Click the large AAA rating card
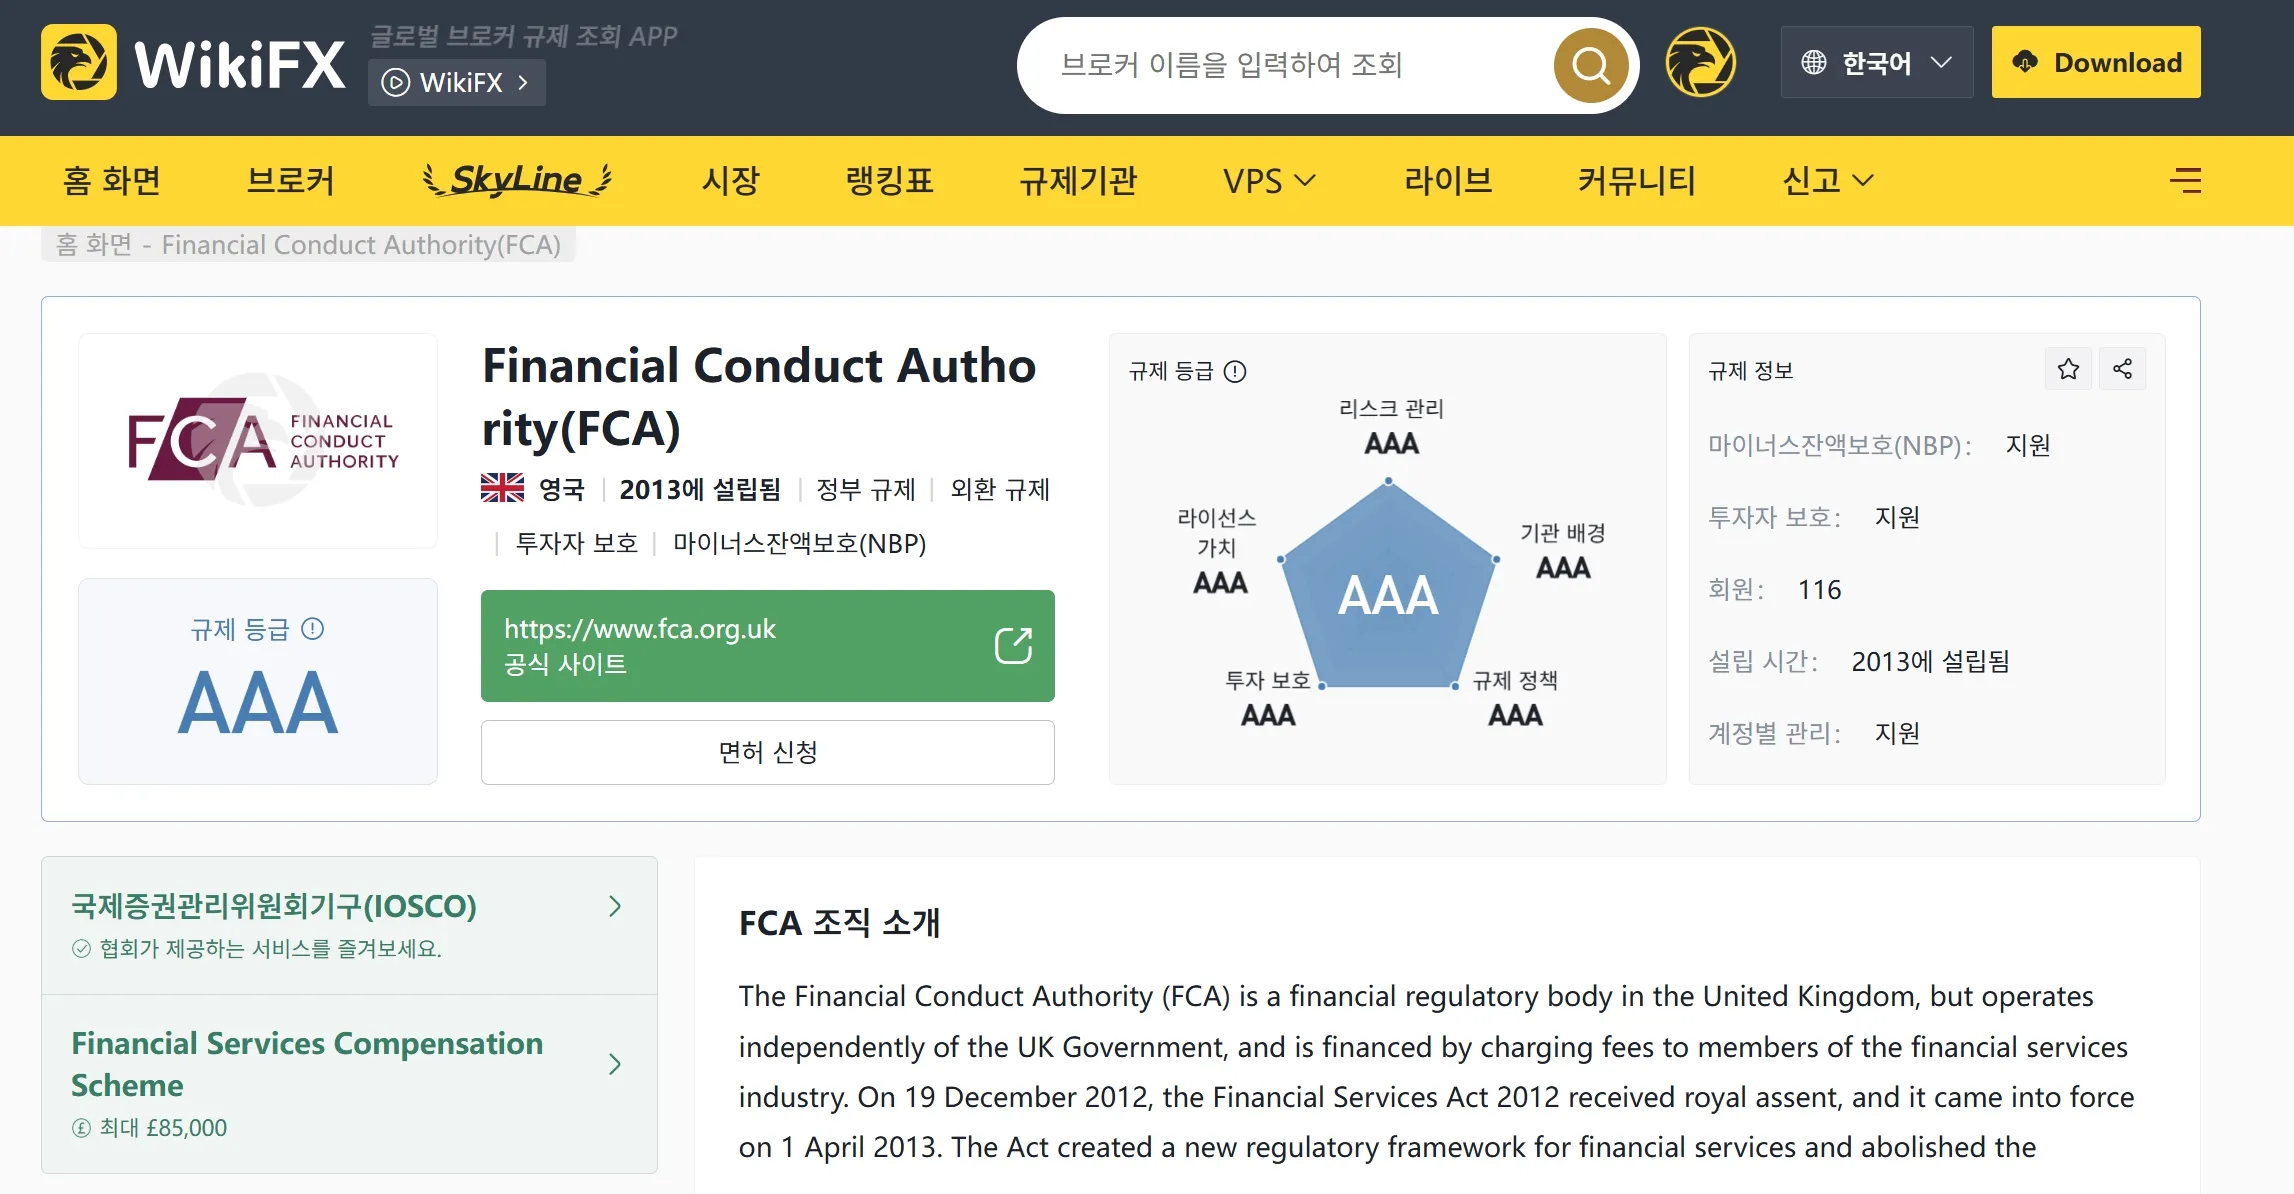The image size is (2294, 1194). (x=258, y=681)
